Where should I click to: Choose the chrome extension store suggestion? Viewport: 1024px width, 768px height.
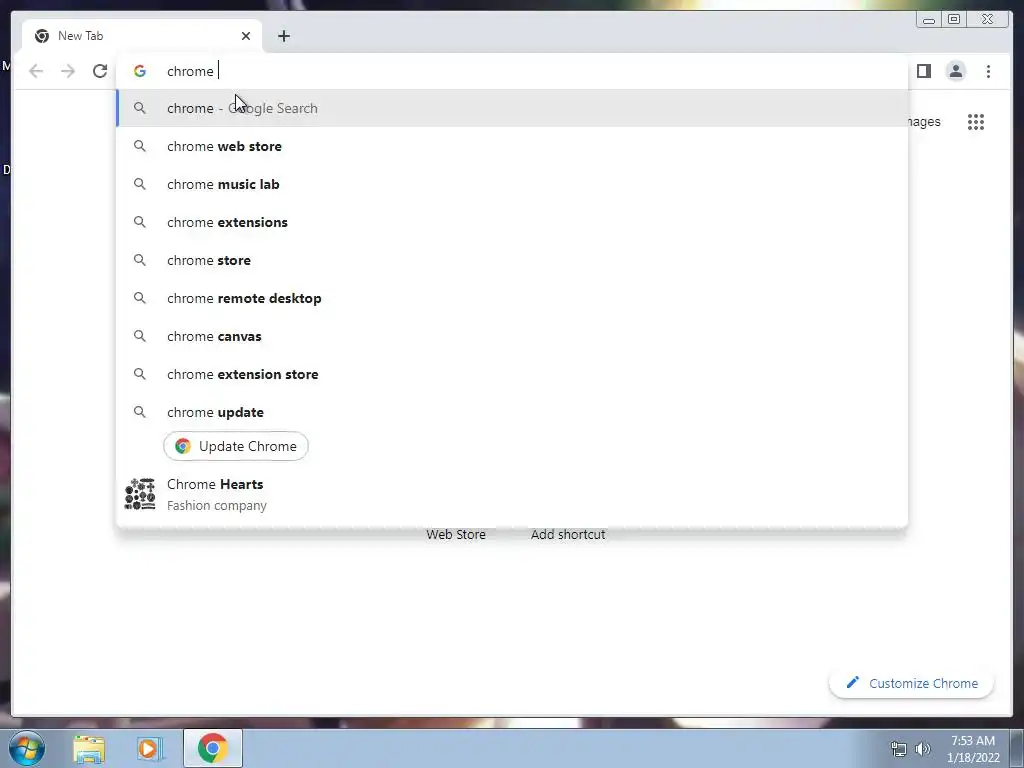(x=512, y=374)
